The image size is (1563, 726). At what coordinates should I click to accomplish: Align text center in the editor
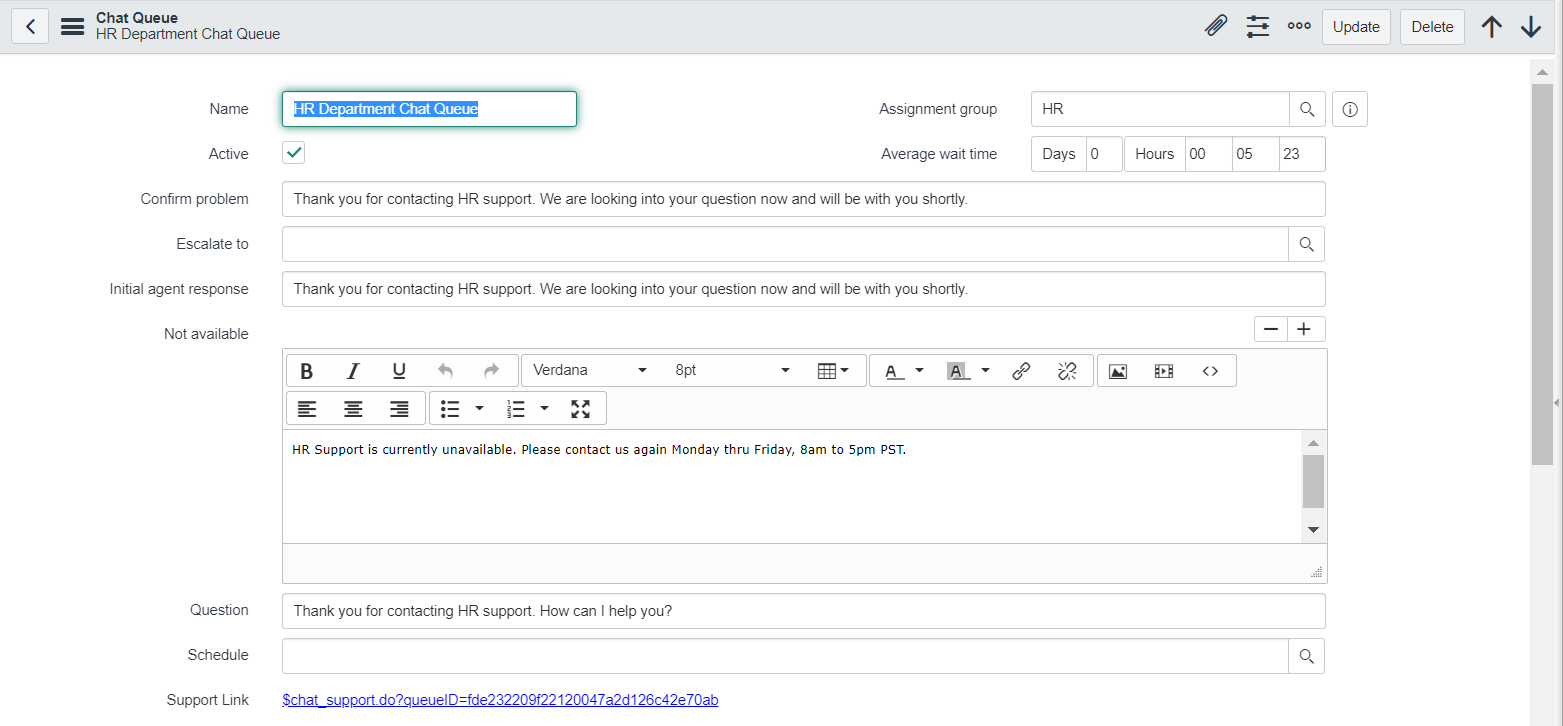click(x=353, y=409)
